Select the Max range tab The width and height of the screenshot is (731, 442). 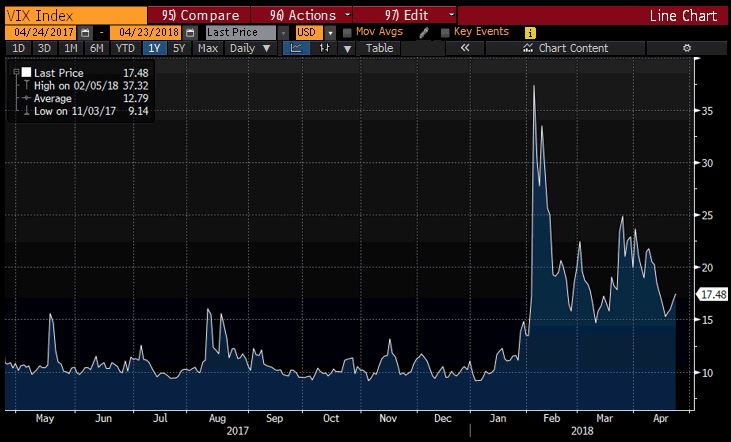pyautogui.click(x=207, y=48)
